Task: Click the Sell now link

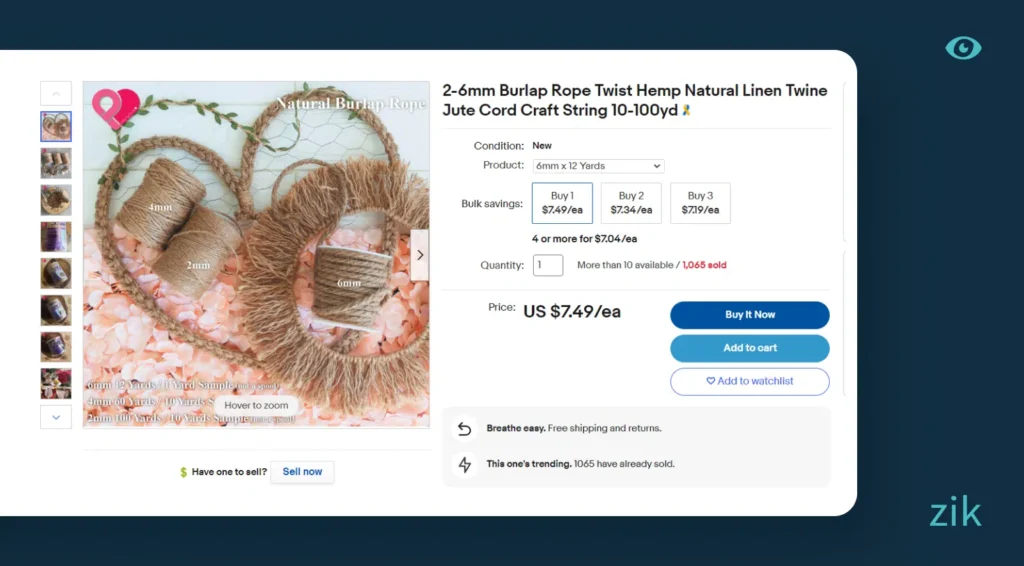Action: [x=302, y=472]
